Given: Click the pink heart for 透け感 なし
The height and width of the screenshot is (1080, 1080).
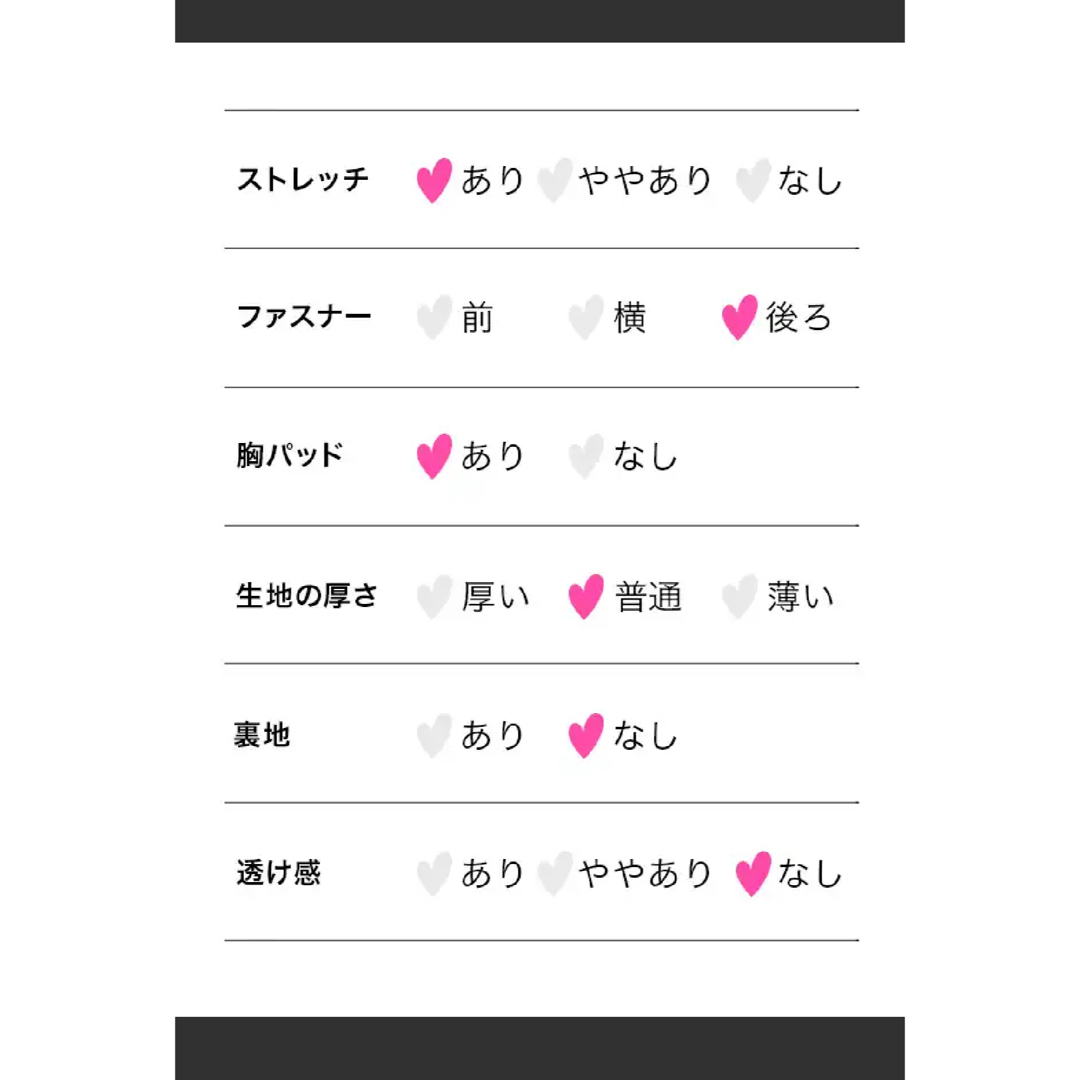Looking at the screenshot, I should click(x=753, y=874).
